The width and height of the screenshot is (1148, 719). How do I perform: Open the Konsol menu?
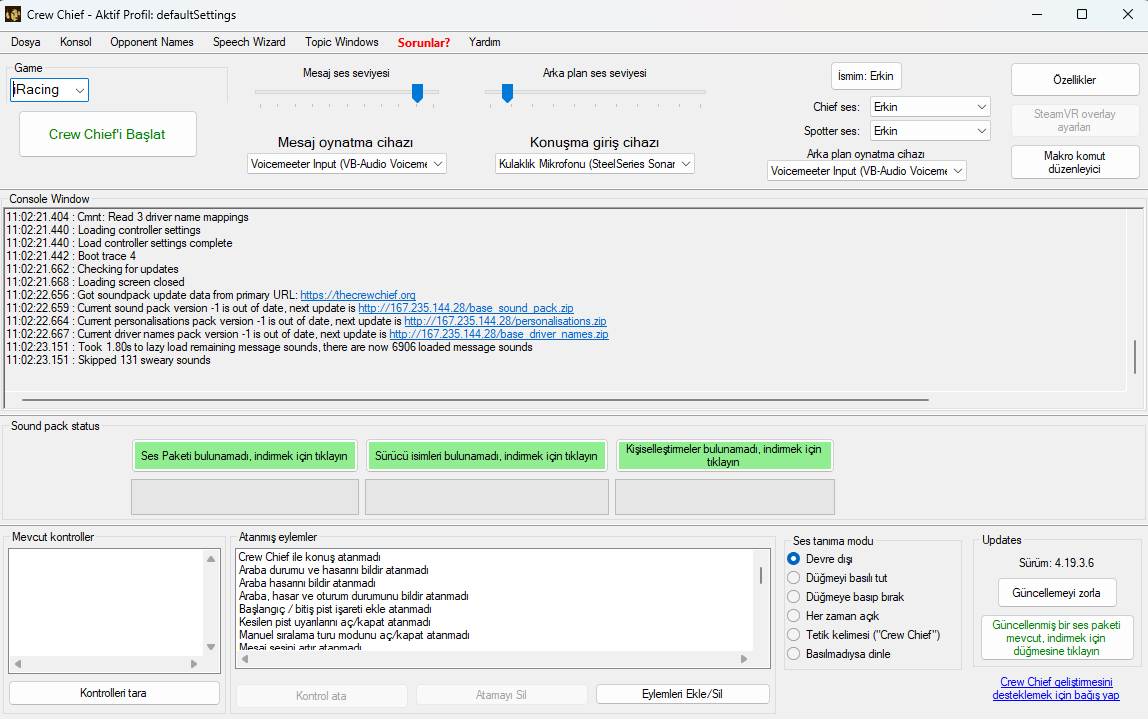[75, 42]
